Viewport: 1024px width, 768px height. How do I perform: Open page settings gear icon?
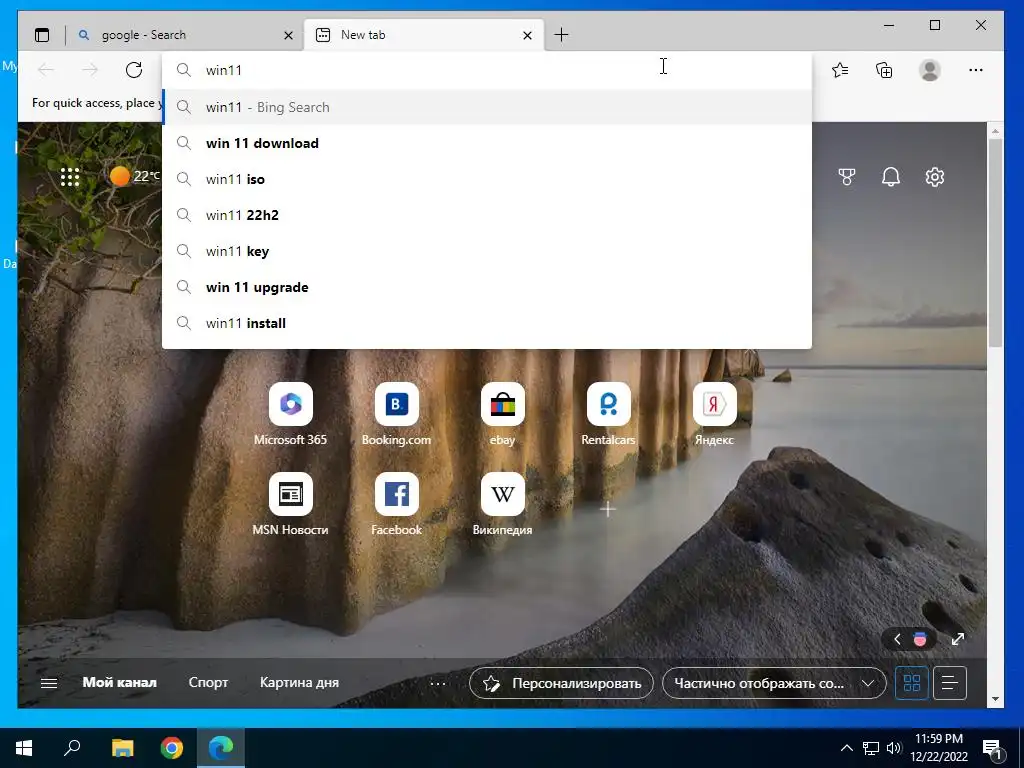point(935,177)
